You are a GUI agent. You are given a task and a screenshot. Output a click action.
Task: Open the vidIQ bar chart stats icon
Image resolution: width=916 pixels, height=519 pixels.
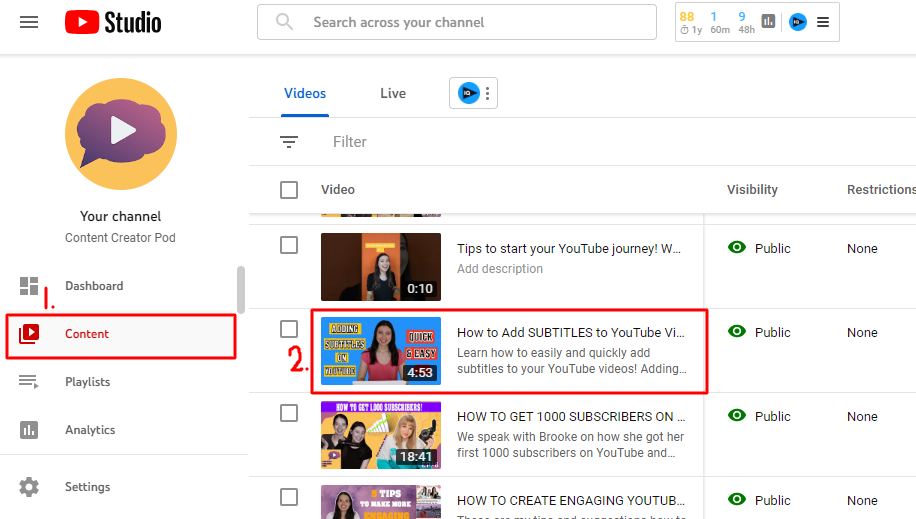tap(768, 22)
